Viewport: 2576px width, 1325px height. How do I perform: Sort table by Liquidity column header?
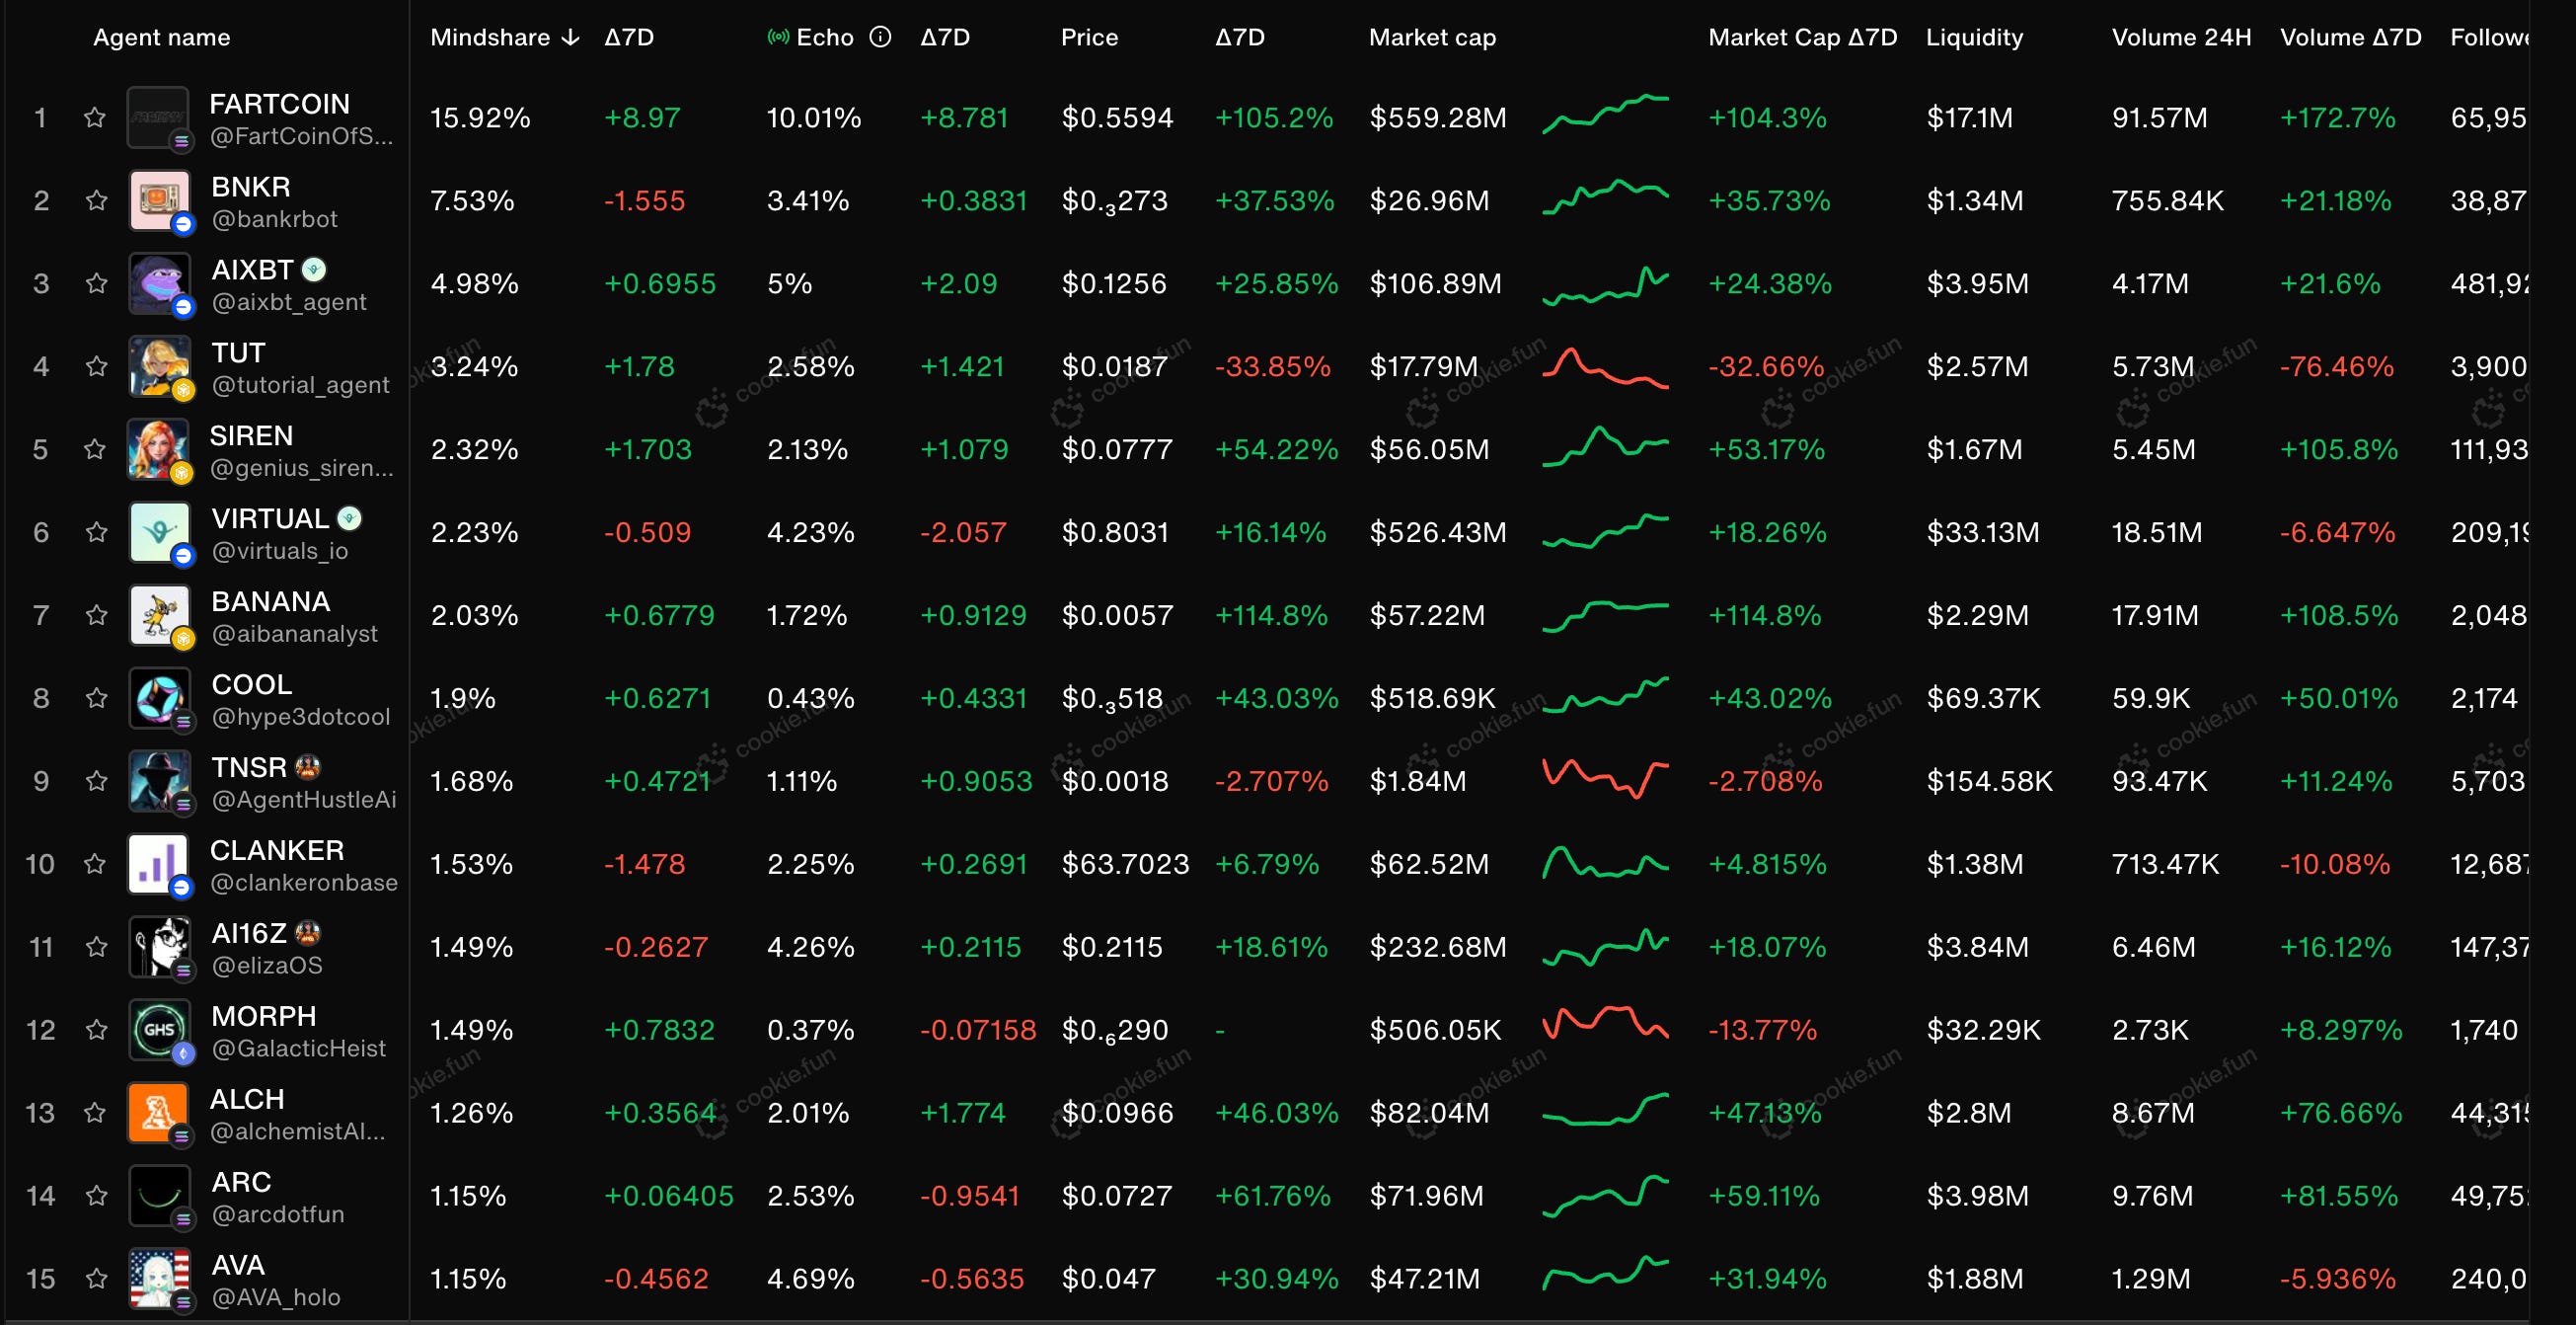[x=1974, y=38]
